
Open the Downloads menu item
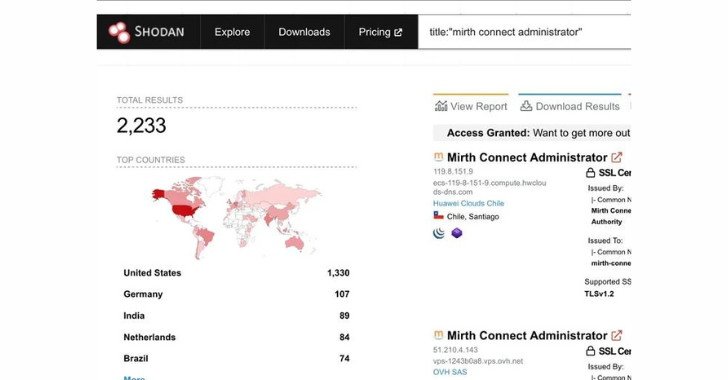tap(304, 32)
